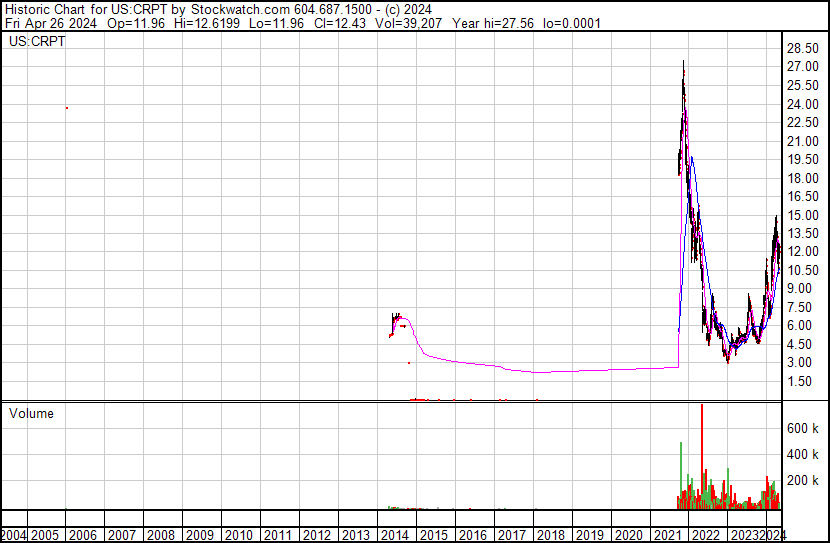830x543 pixels.
Task: Click the 400 k volume axis value
Action: [803, 454]
